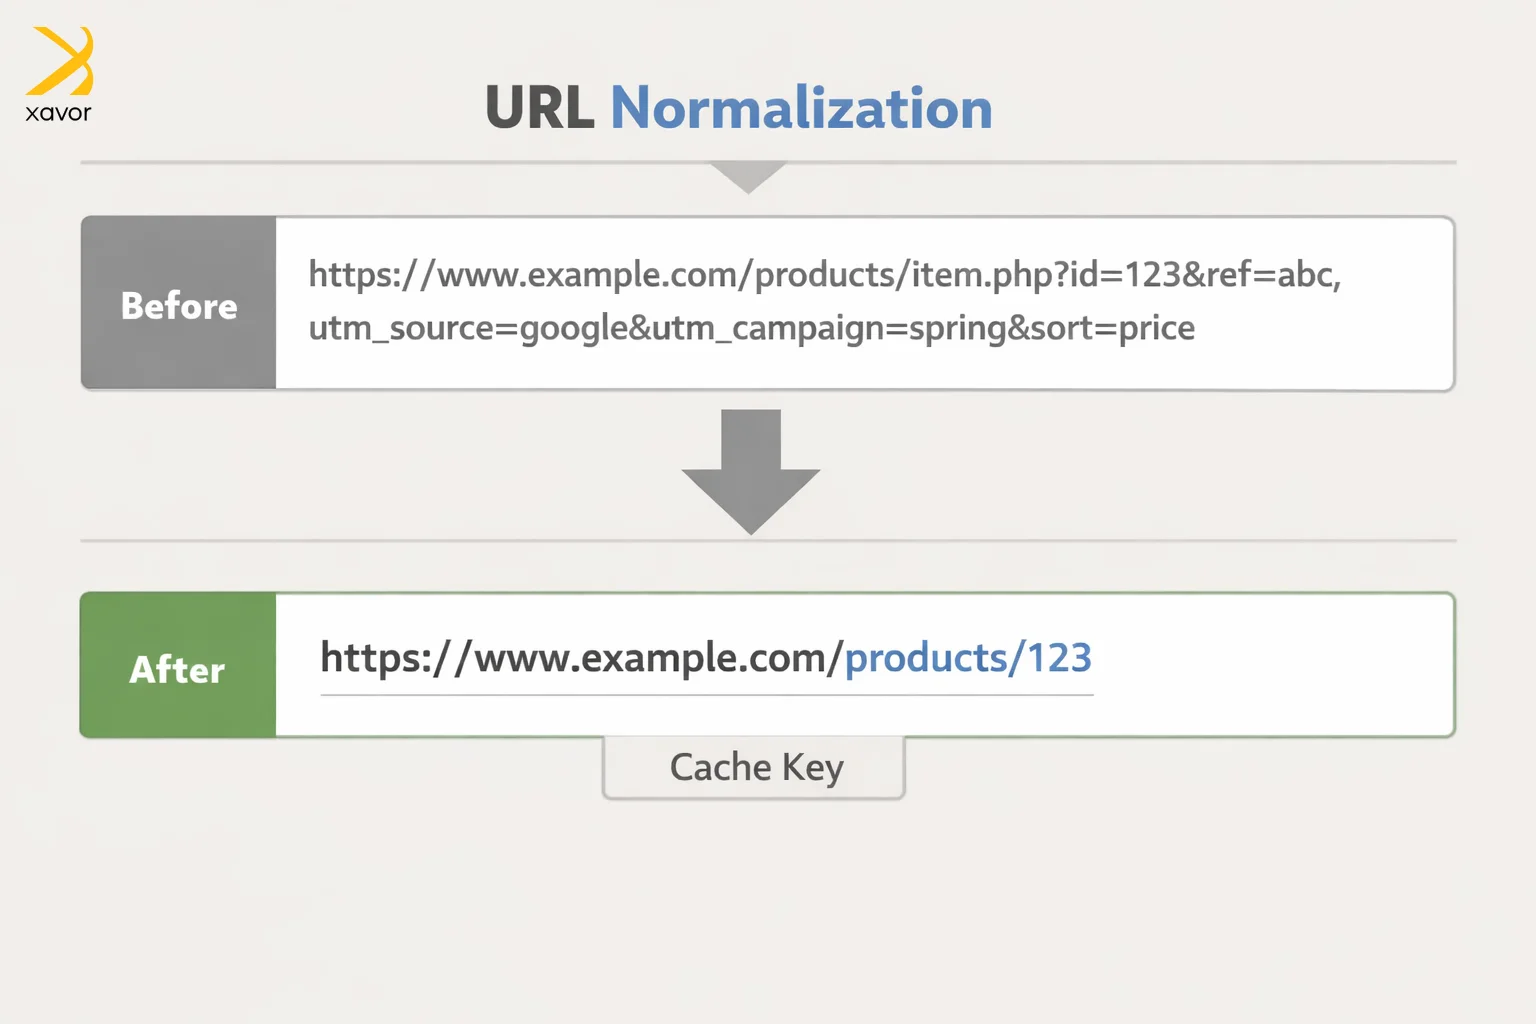Click the underline beneath the After URL
Image resolution: width=1536 pixels, height=1024 pixels.
(x=706, y=694)
